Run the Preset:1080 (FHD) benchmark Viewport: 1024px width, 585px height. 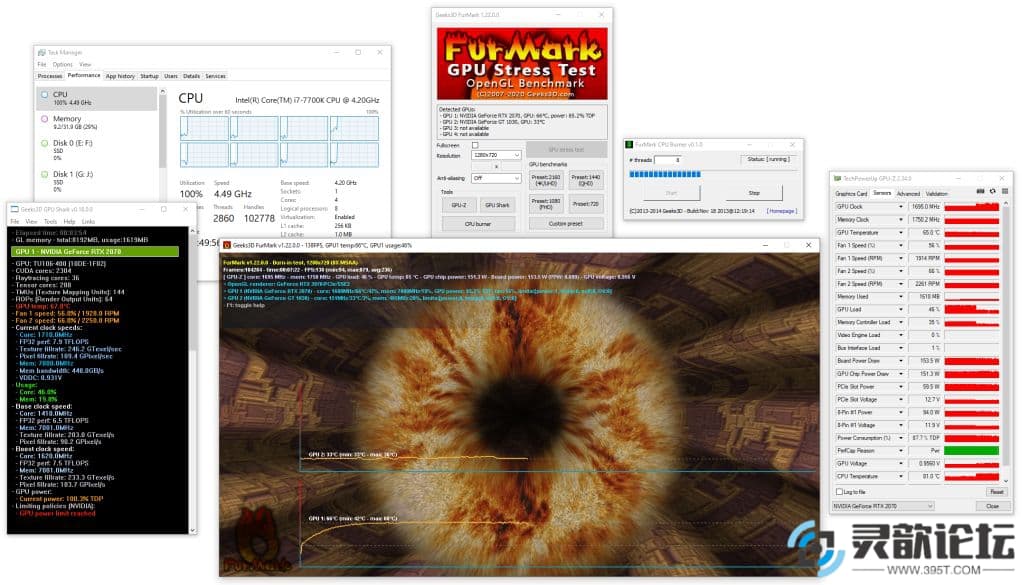pos(546,204)
